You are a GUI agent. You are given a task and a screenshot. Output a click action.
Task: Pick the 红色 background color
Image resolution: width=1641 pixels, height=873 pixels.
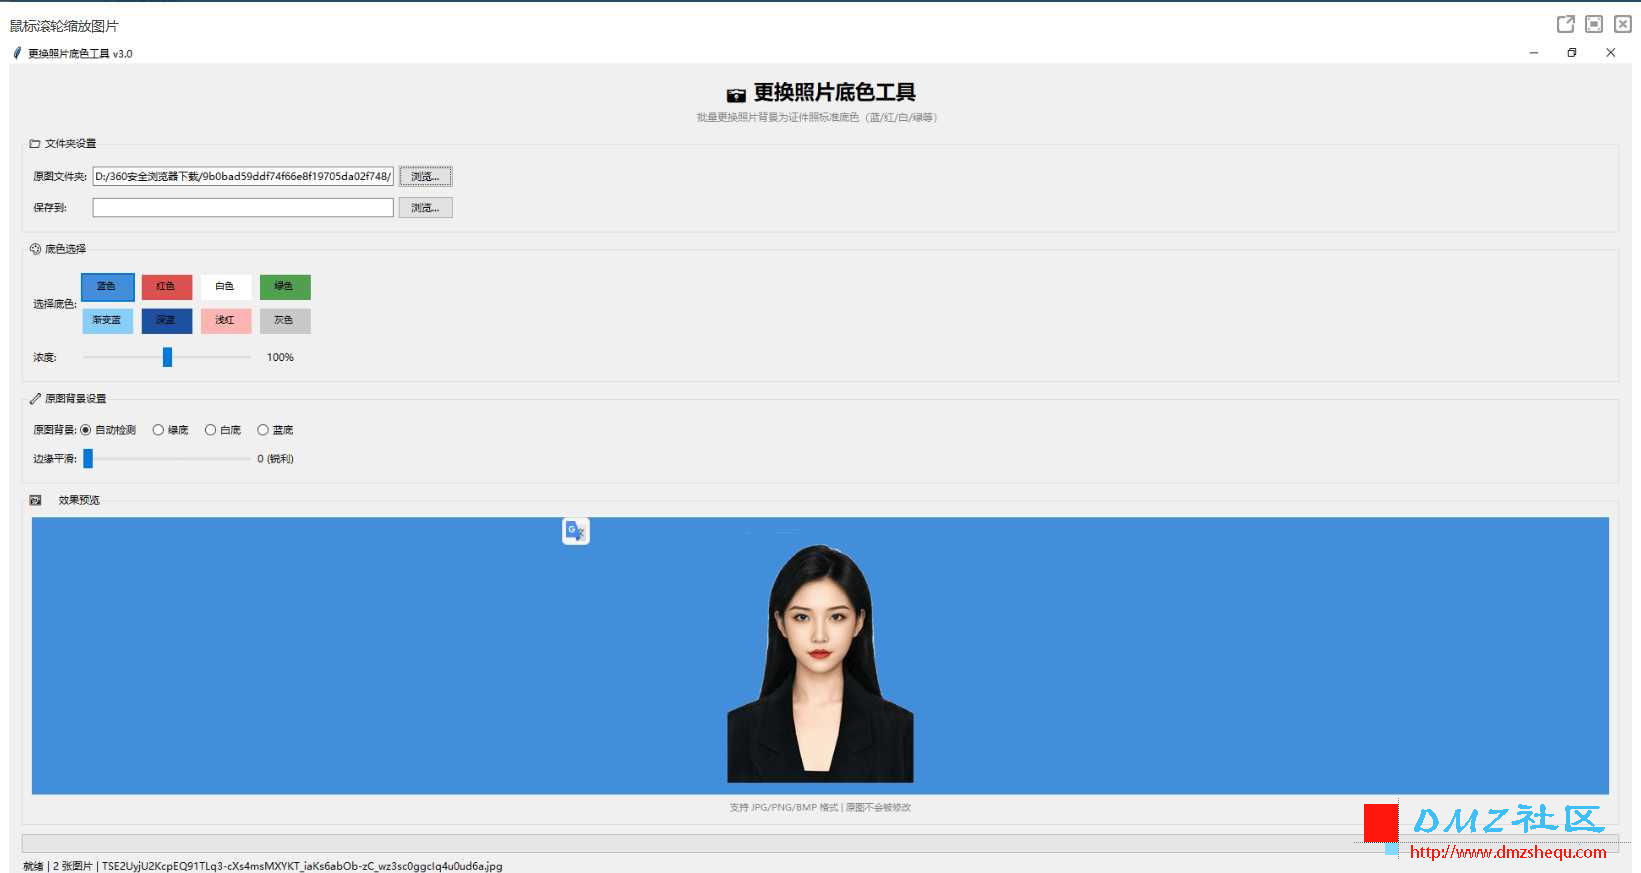(166, 287)
